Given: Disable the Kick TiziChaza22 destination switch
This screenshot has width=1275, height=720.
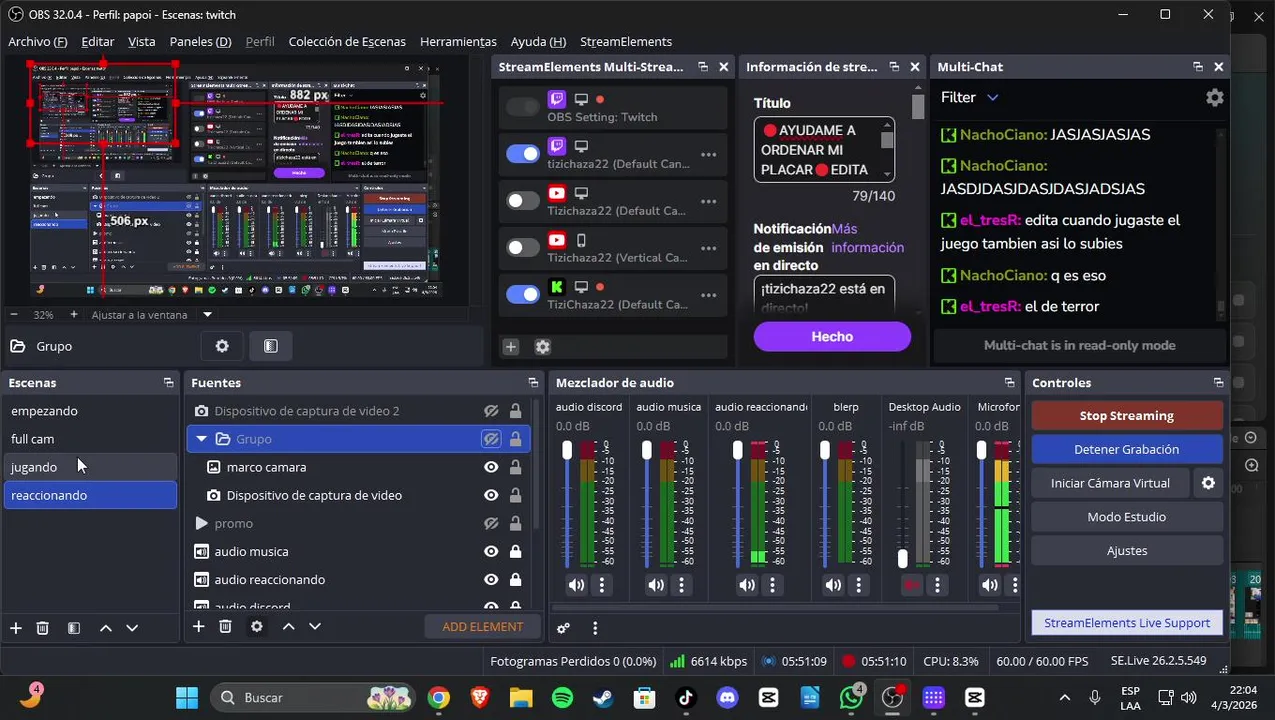Looking at the screenshot, I should (x=522, y=294).
